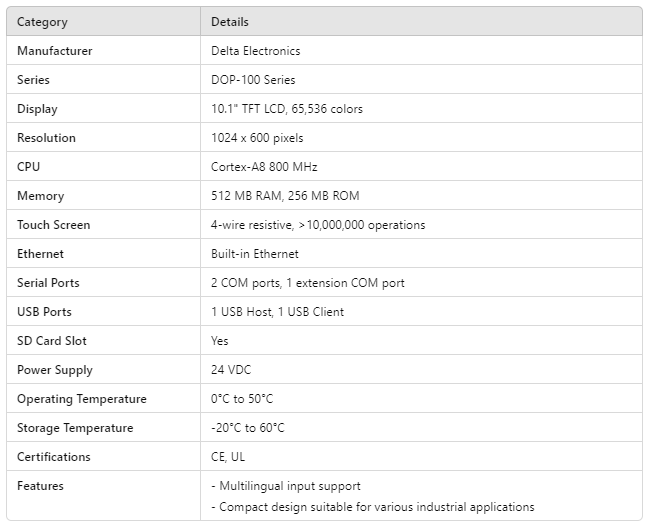Click the DOP-100 Series value

(253, 80)
